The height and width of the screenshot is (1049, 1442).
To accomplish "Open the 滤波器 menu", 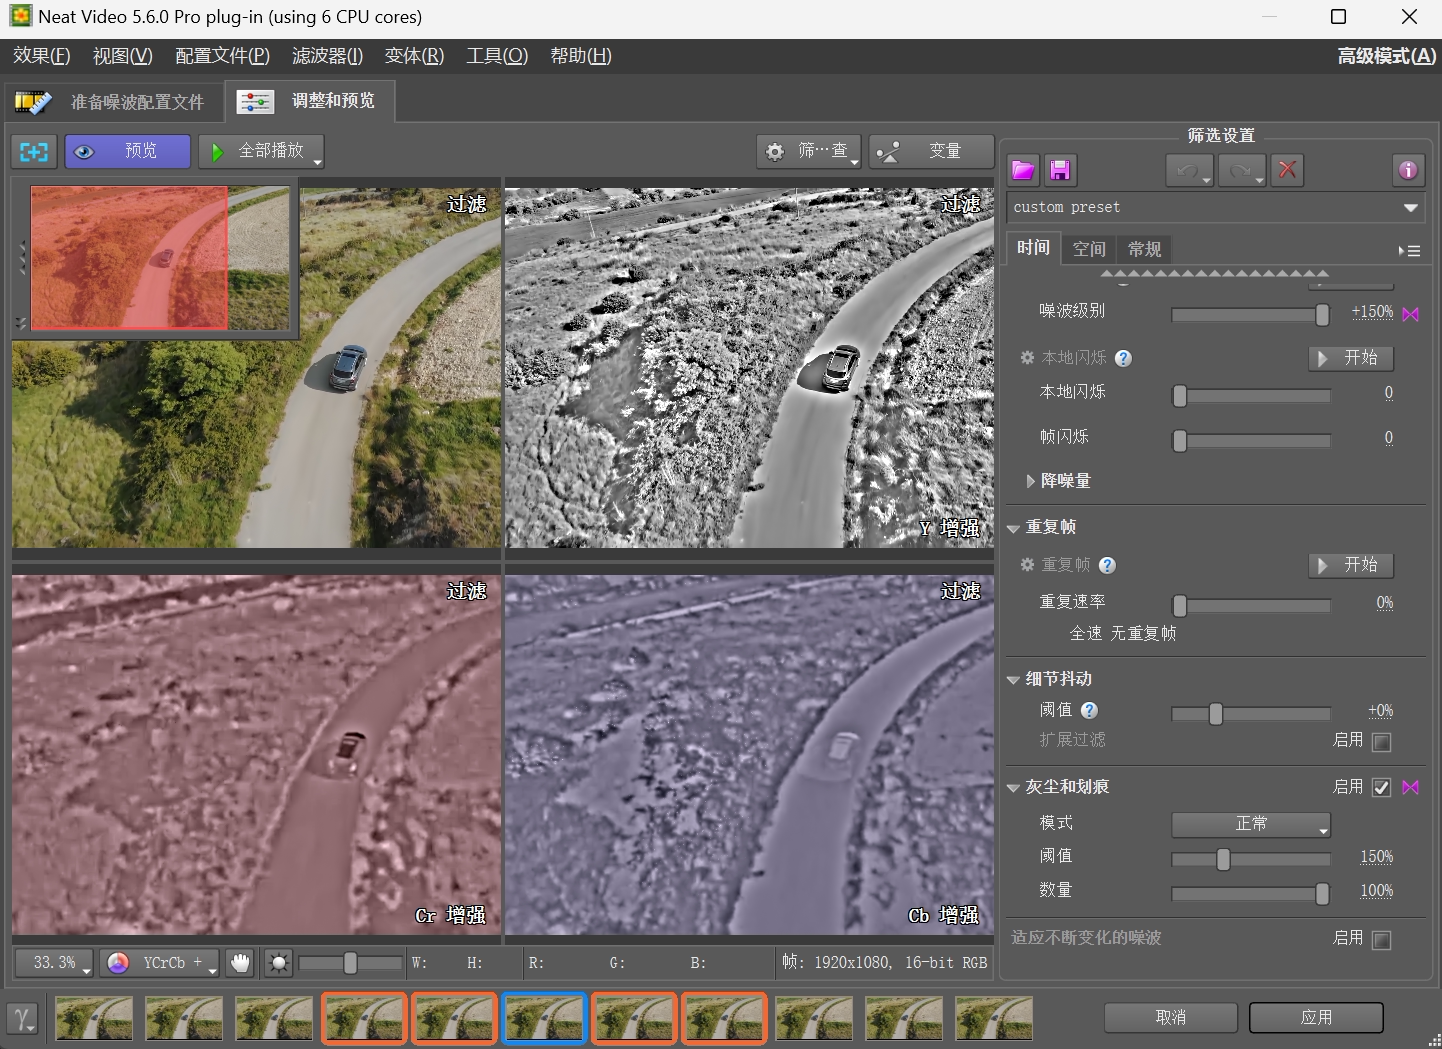I will click(327, 56).
